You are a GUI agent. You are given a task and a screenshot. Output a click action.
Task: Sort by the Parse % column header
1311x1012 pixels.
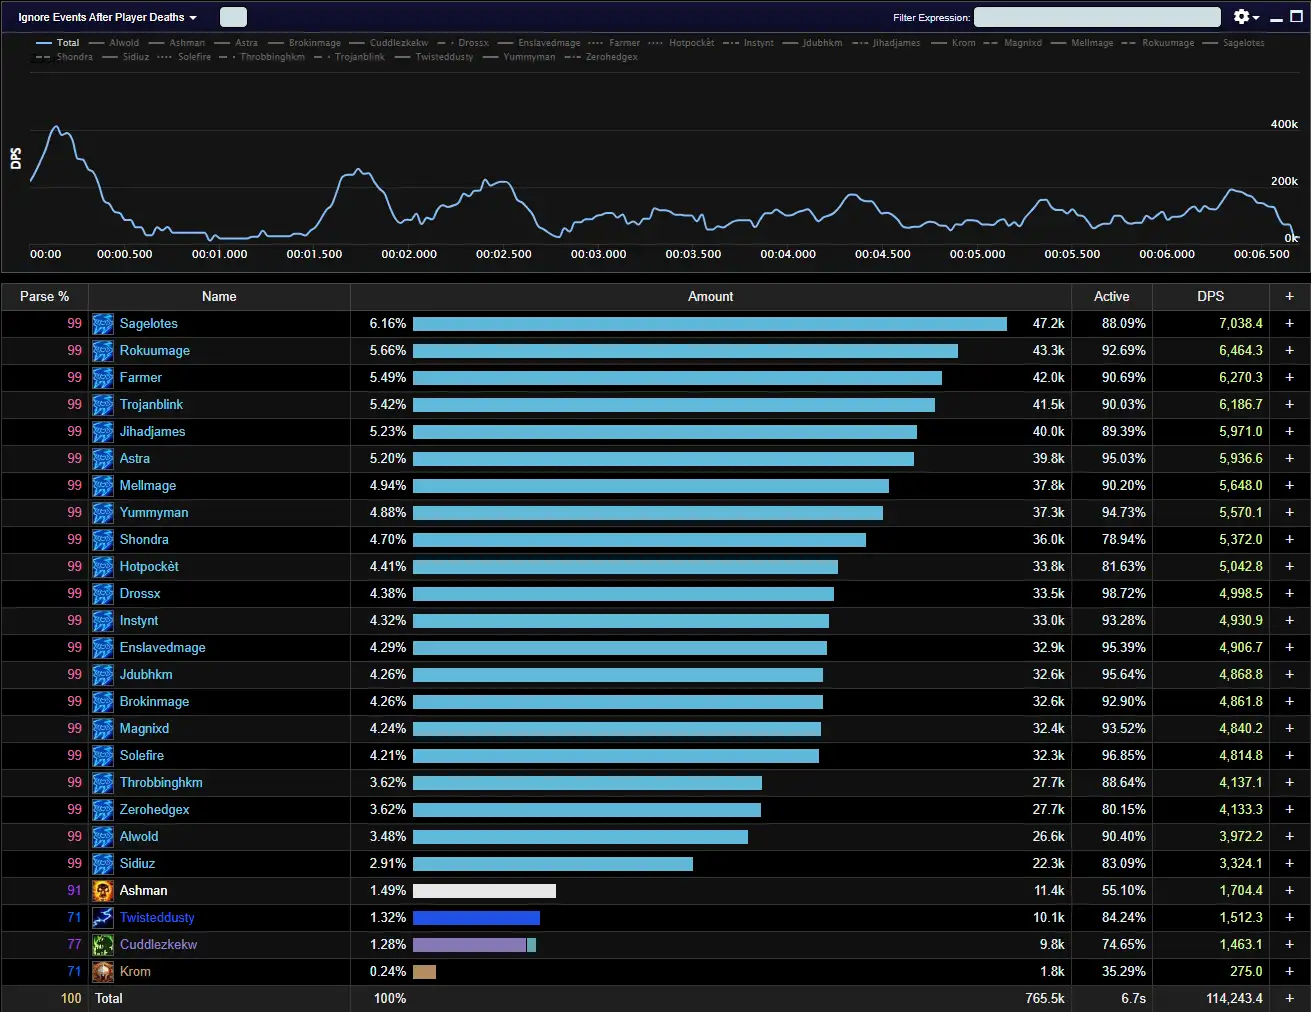pyautogui.click(x=44, y=297)
